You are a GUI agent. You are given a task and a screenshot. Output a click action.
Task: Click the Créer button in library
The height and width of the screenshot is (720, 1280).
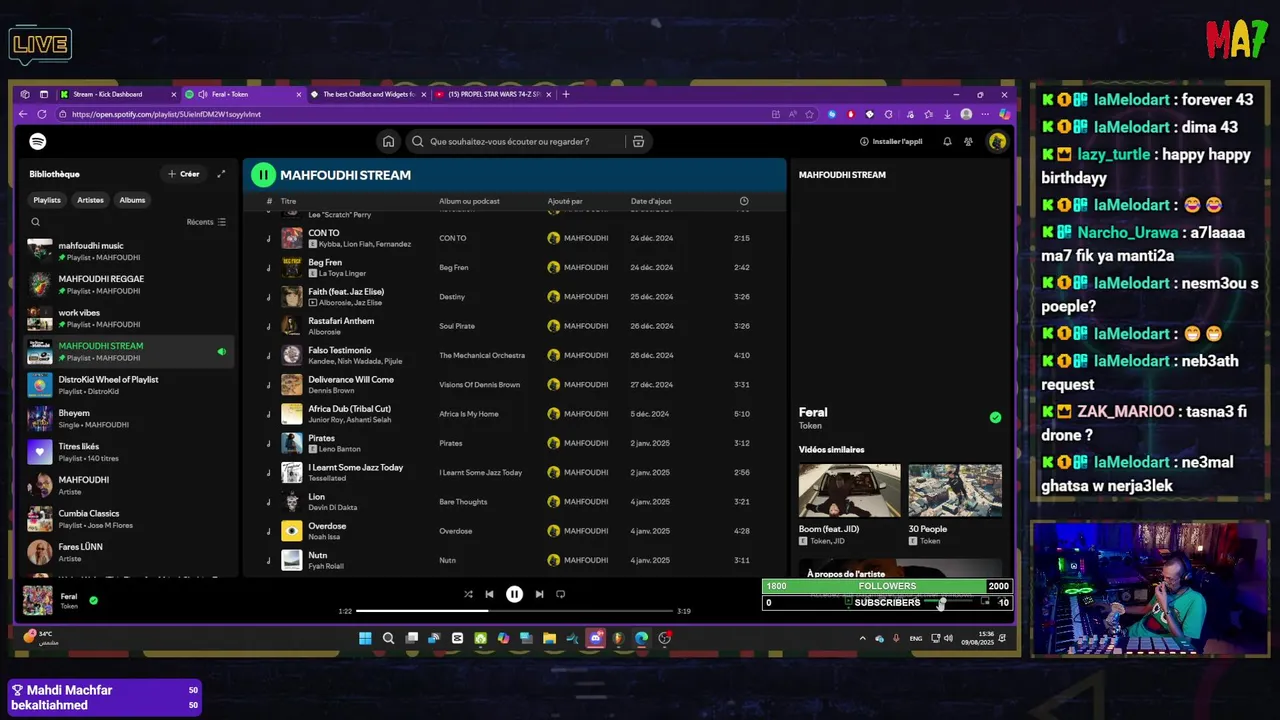184,174
